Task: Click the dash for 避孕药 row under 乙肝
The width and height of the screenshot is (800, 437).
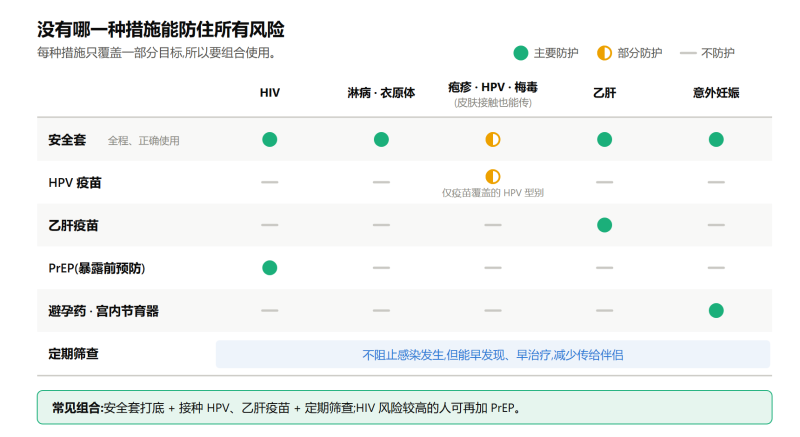Action: [x=605, y=311]
